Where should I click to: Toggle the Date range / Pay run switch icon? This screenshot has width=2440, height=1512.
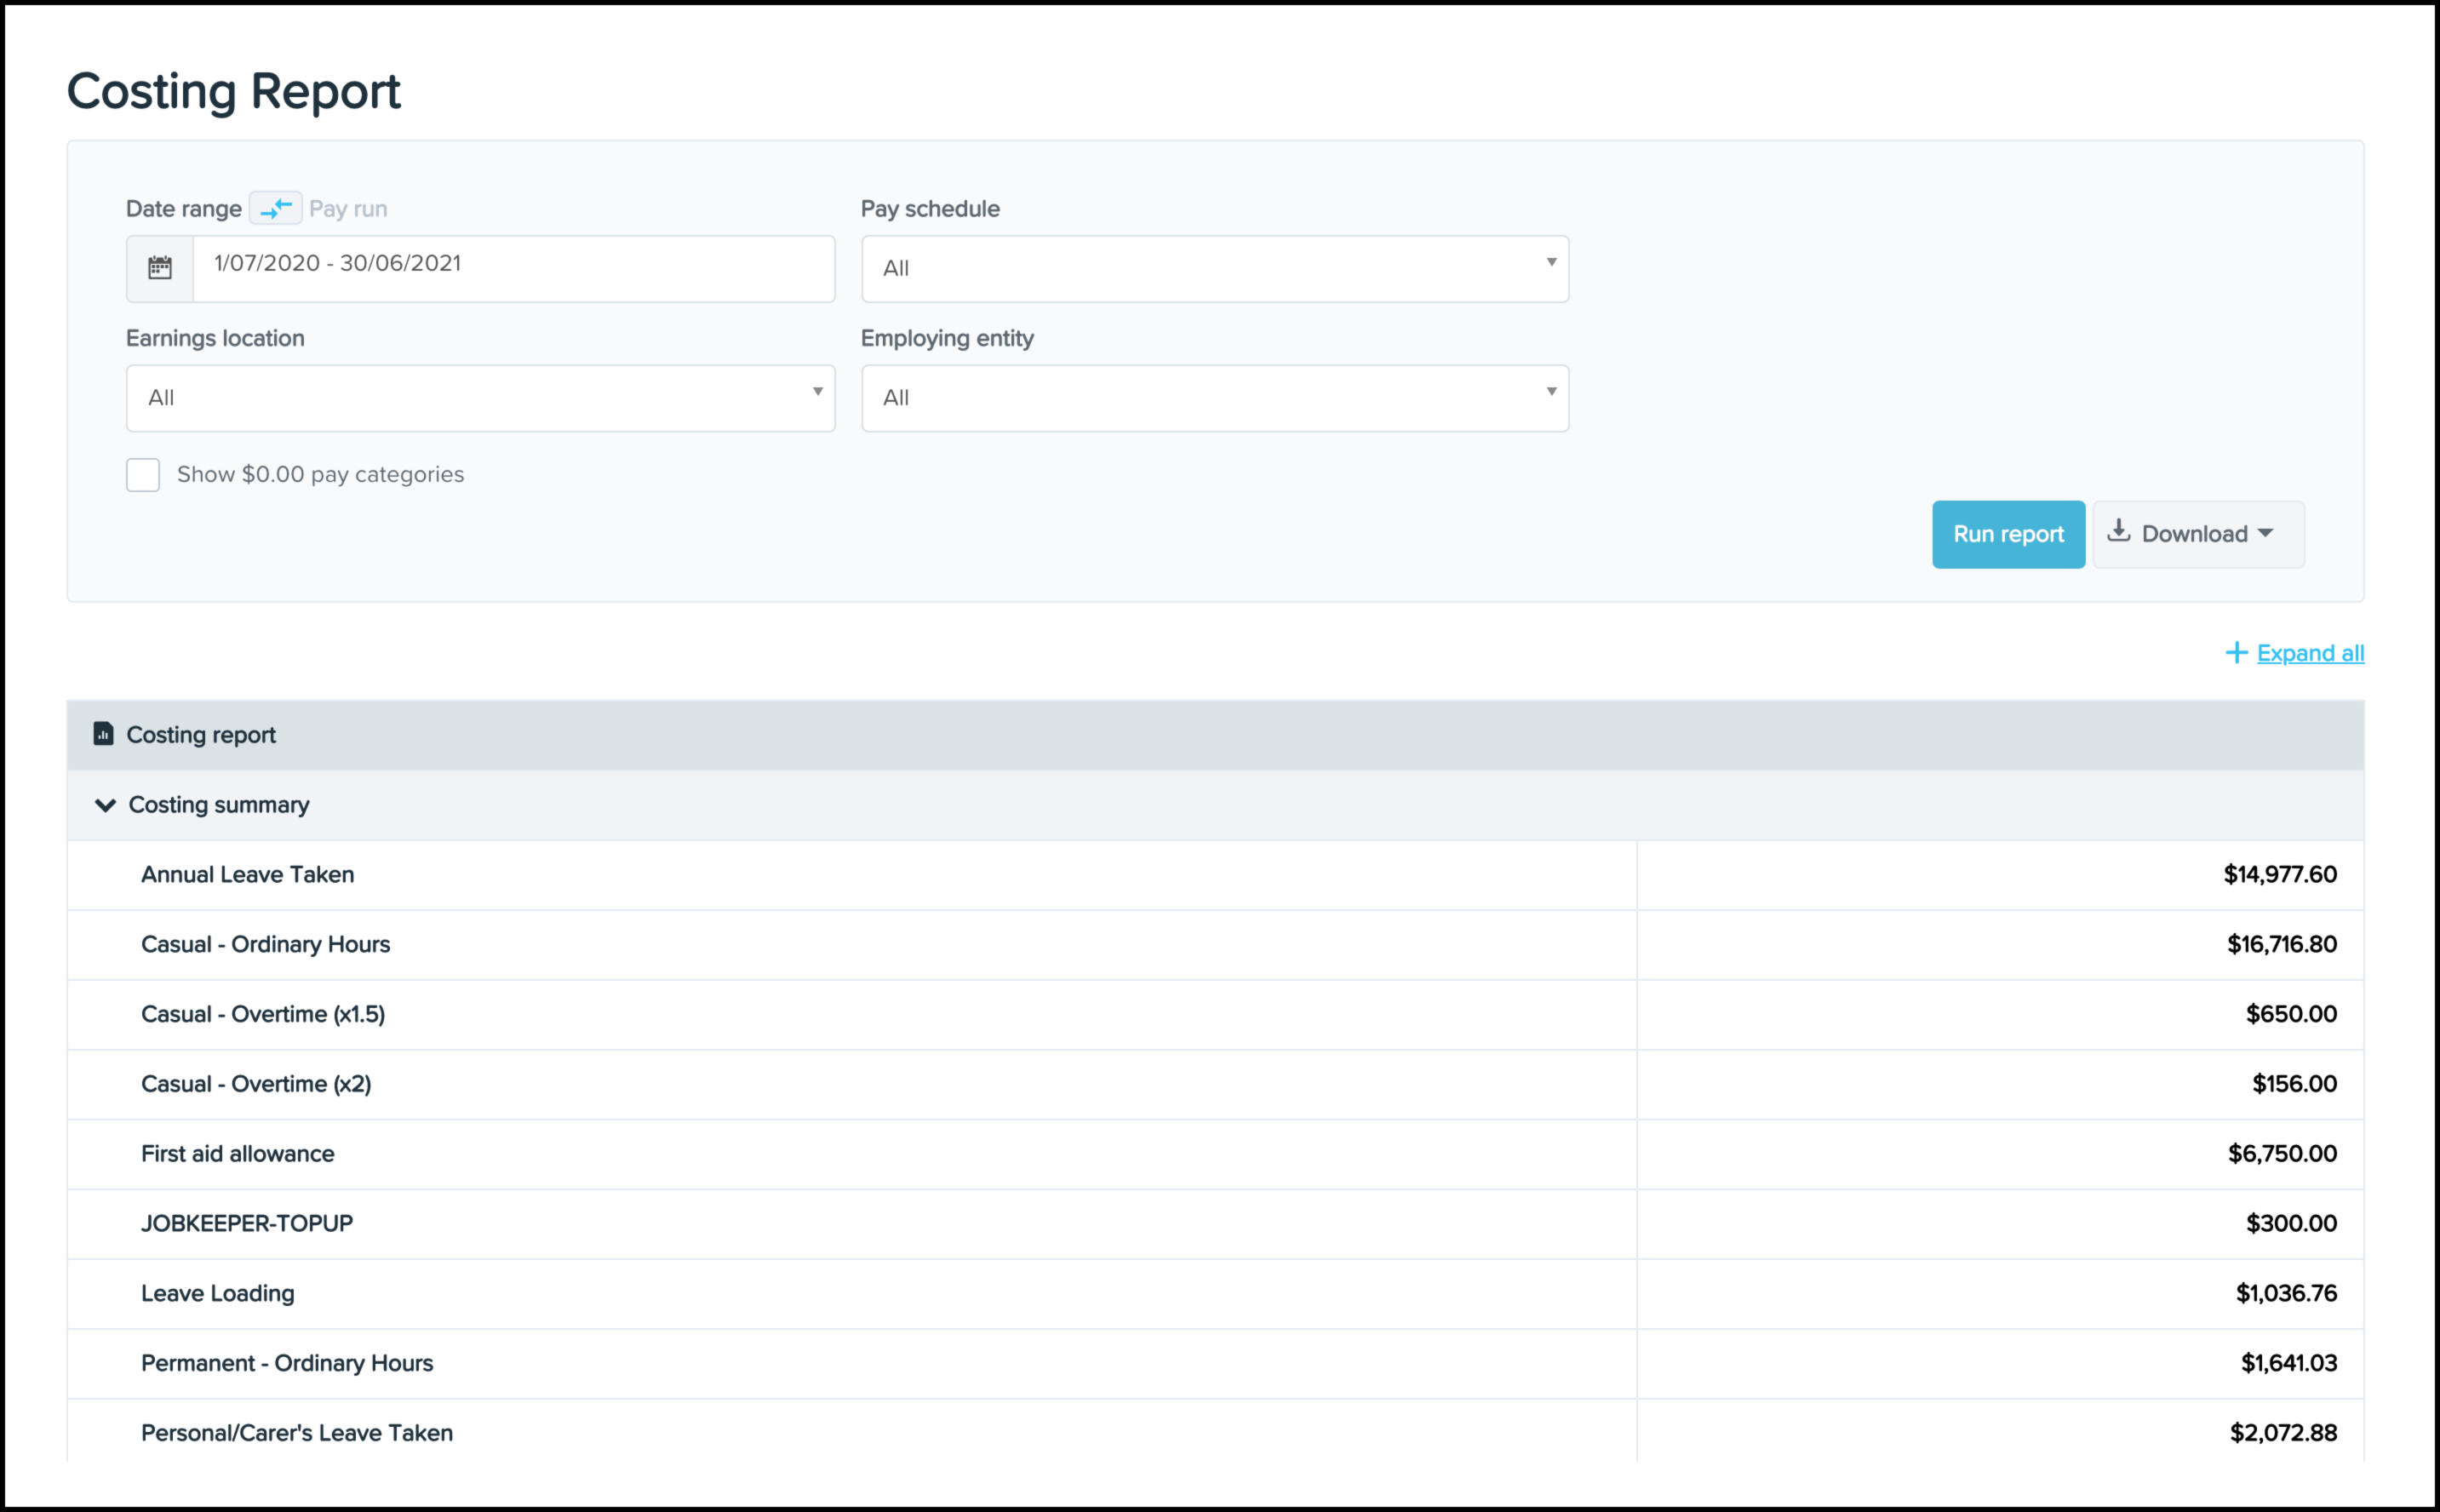[x=275, y=208]
